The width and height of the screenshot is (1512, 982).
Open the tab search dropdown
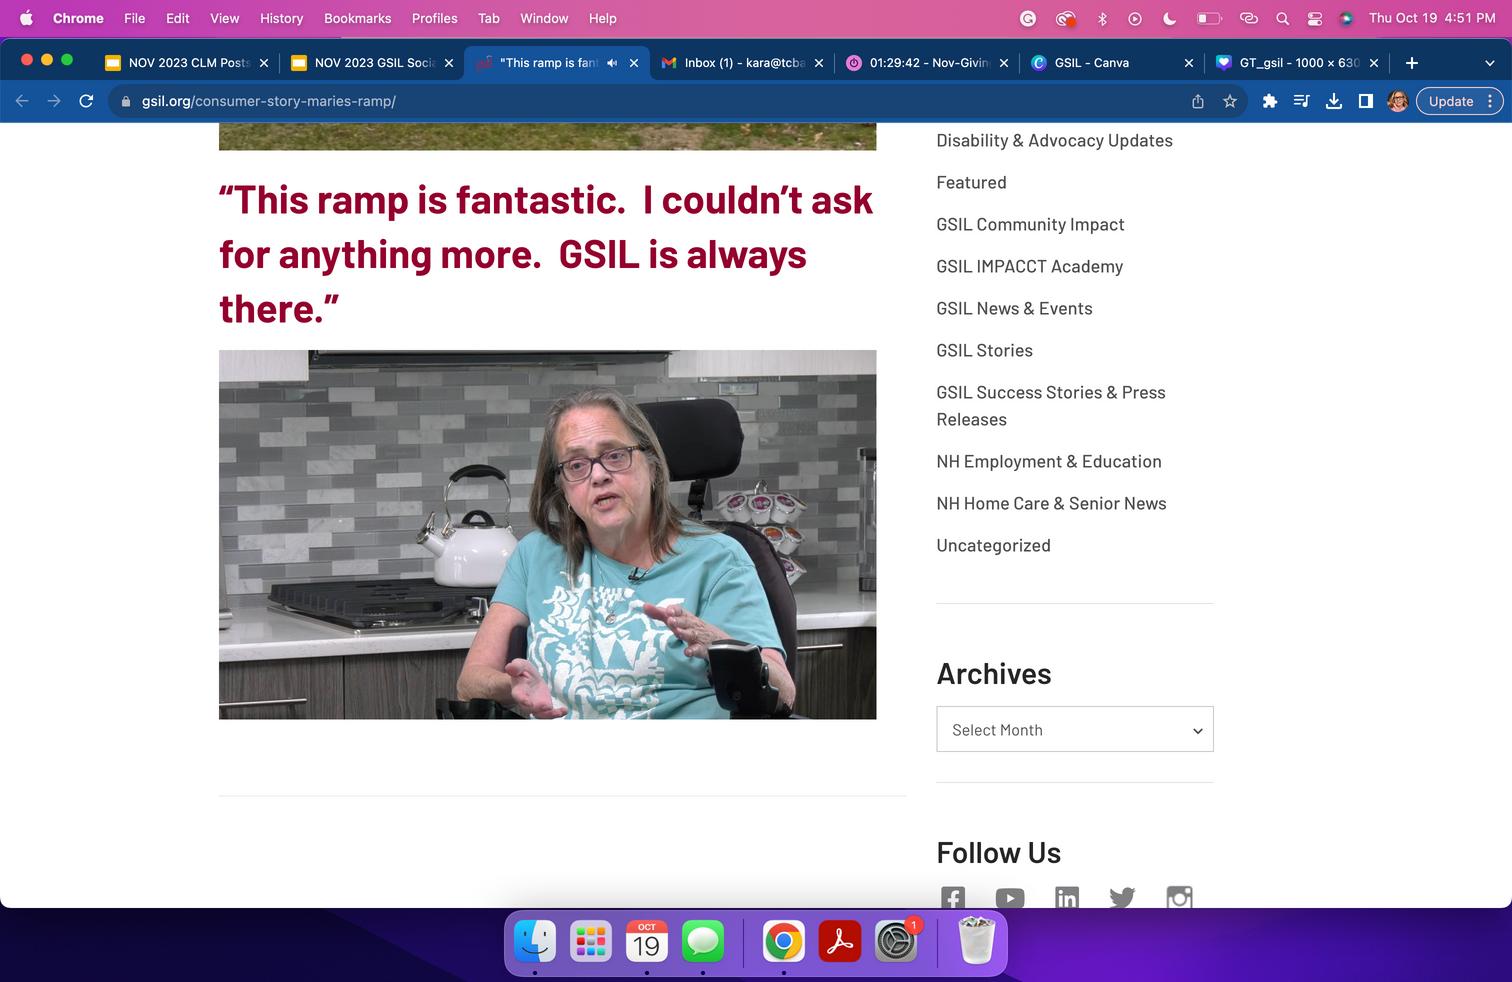click(x=1490, y=63)
